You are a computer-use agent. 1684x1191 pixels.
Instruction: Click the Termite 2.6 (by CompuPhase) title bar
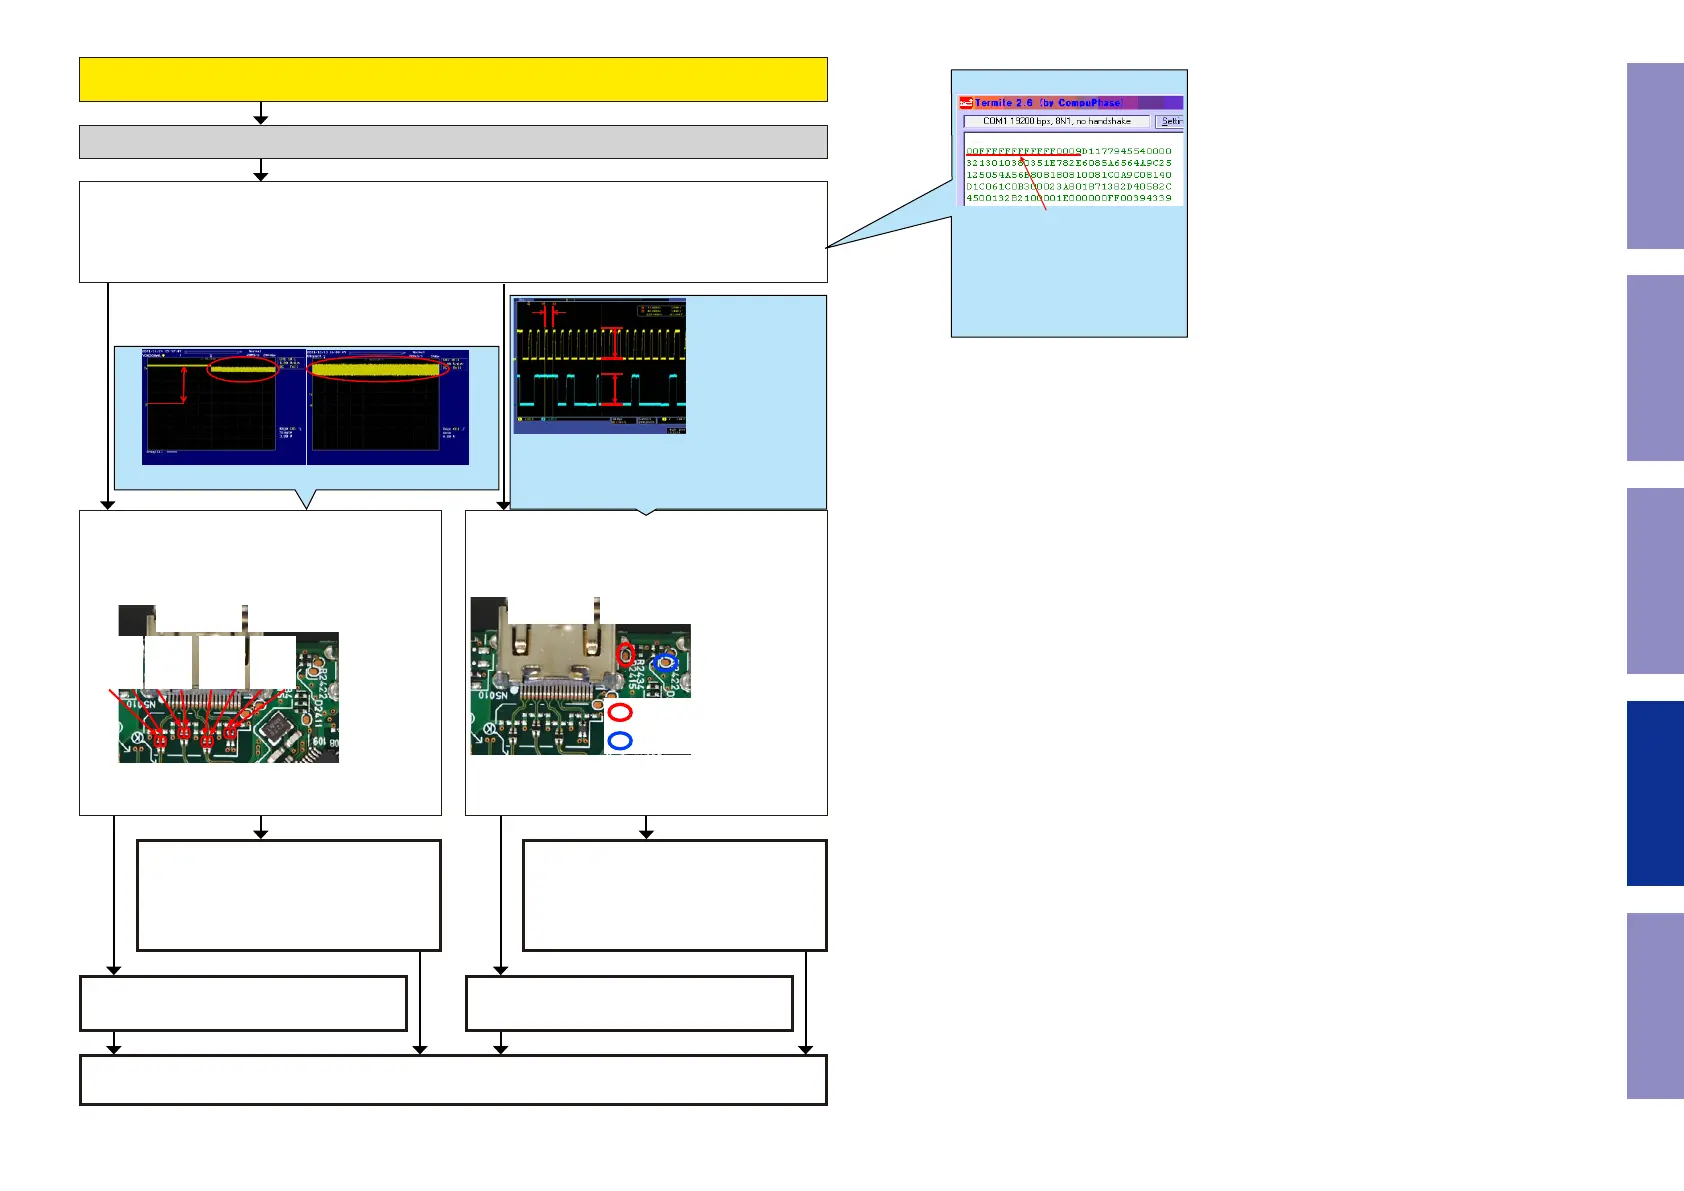[1070, 102]
